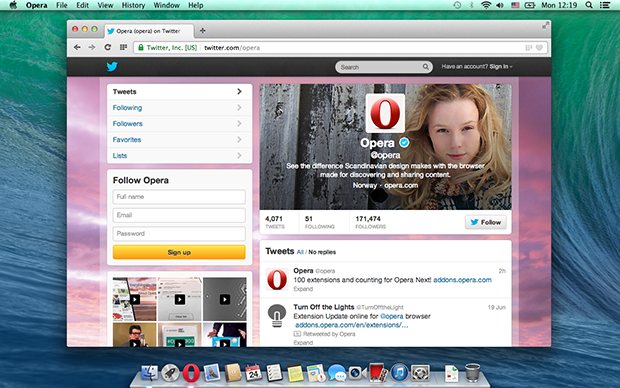Screen dimensions: 620x388
Task: Click the Full name input field
Action: click(x=179, y=197)
